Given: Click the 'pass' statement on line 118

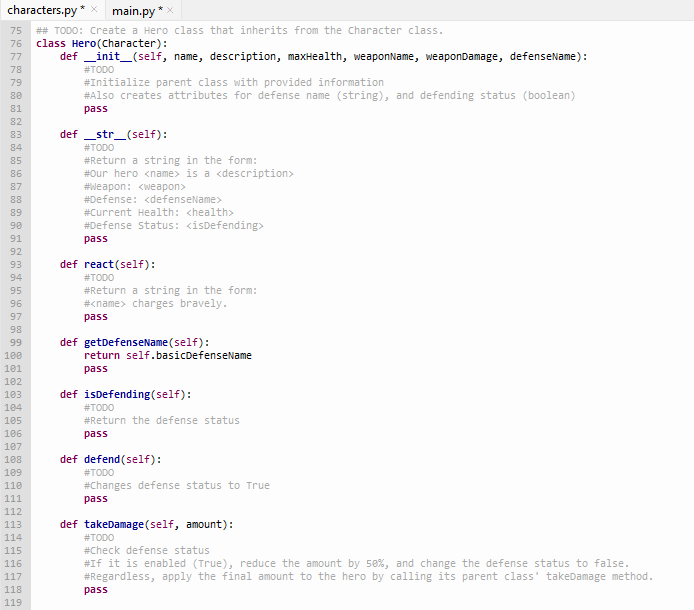Looking at the screenshot, I should pyautogui.click(x=96, y=590).
